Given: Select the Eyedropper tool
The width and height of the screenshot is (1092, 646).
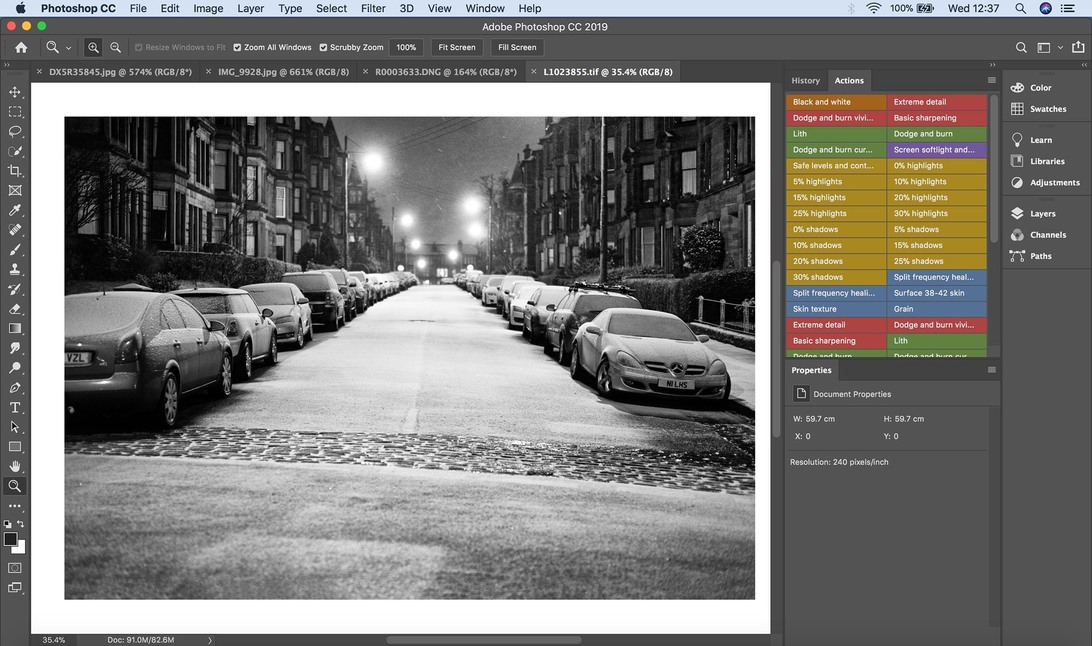Looking at the screenshot, I should tap(15, 210).
